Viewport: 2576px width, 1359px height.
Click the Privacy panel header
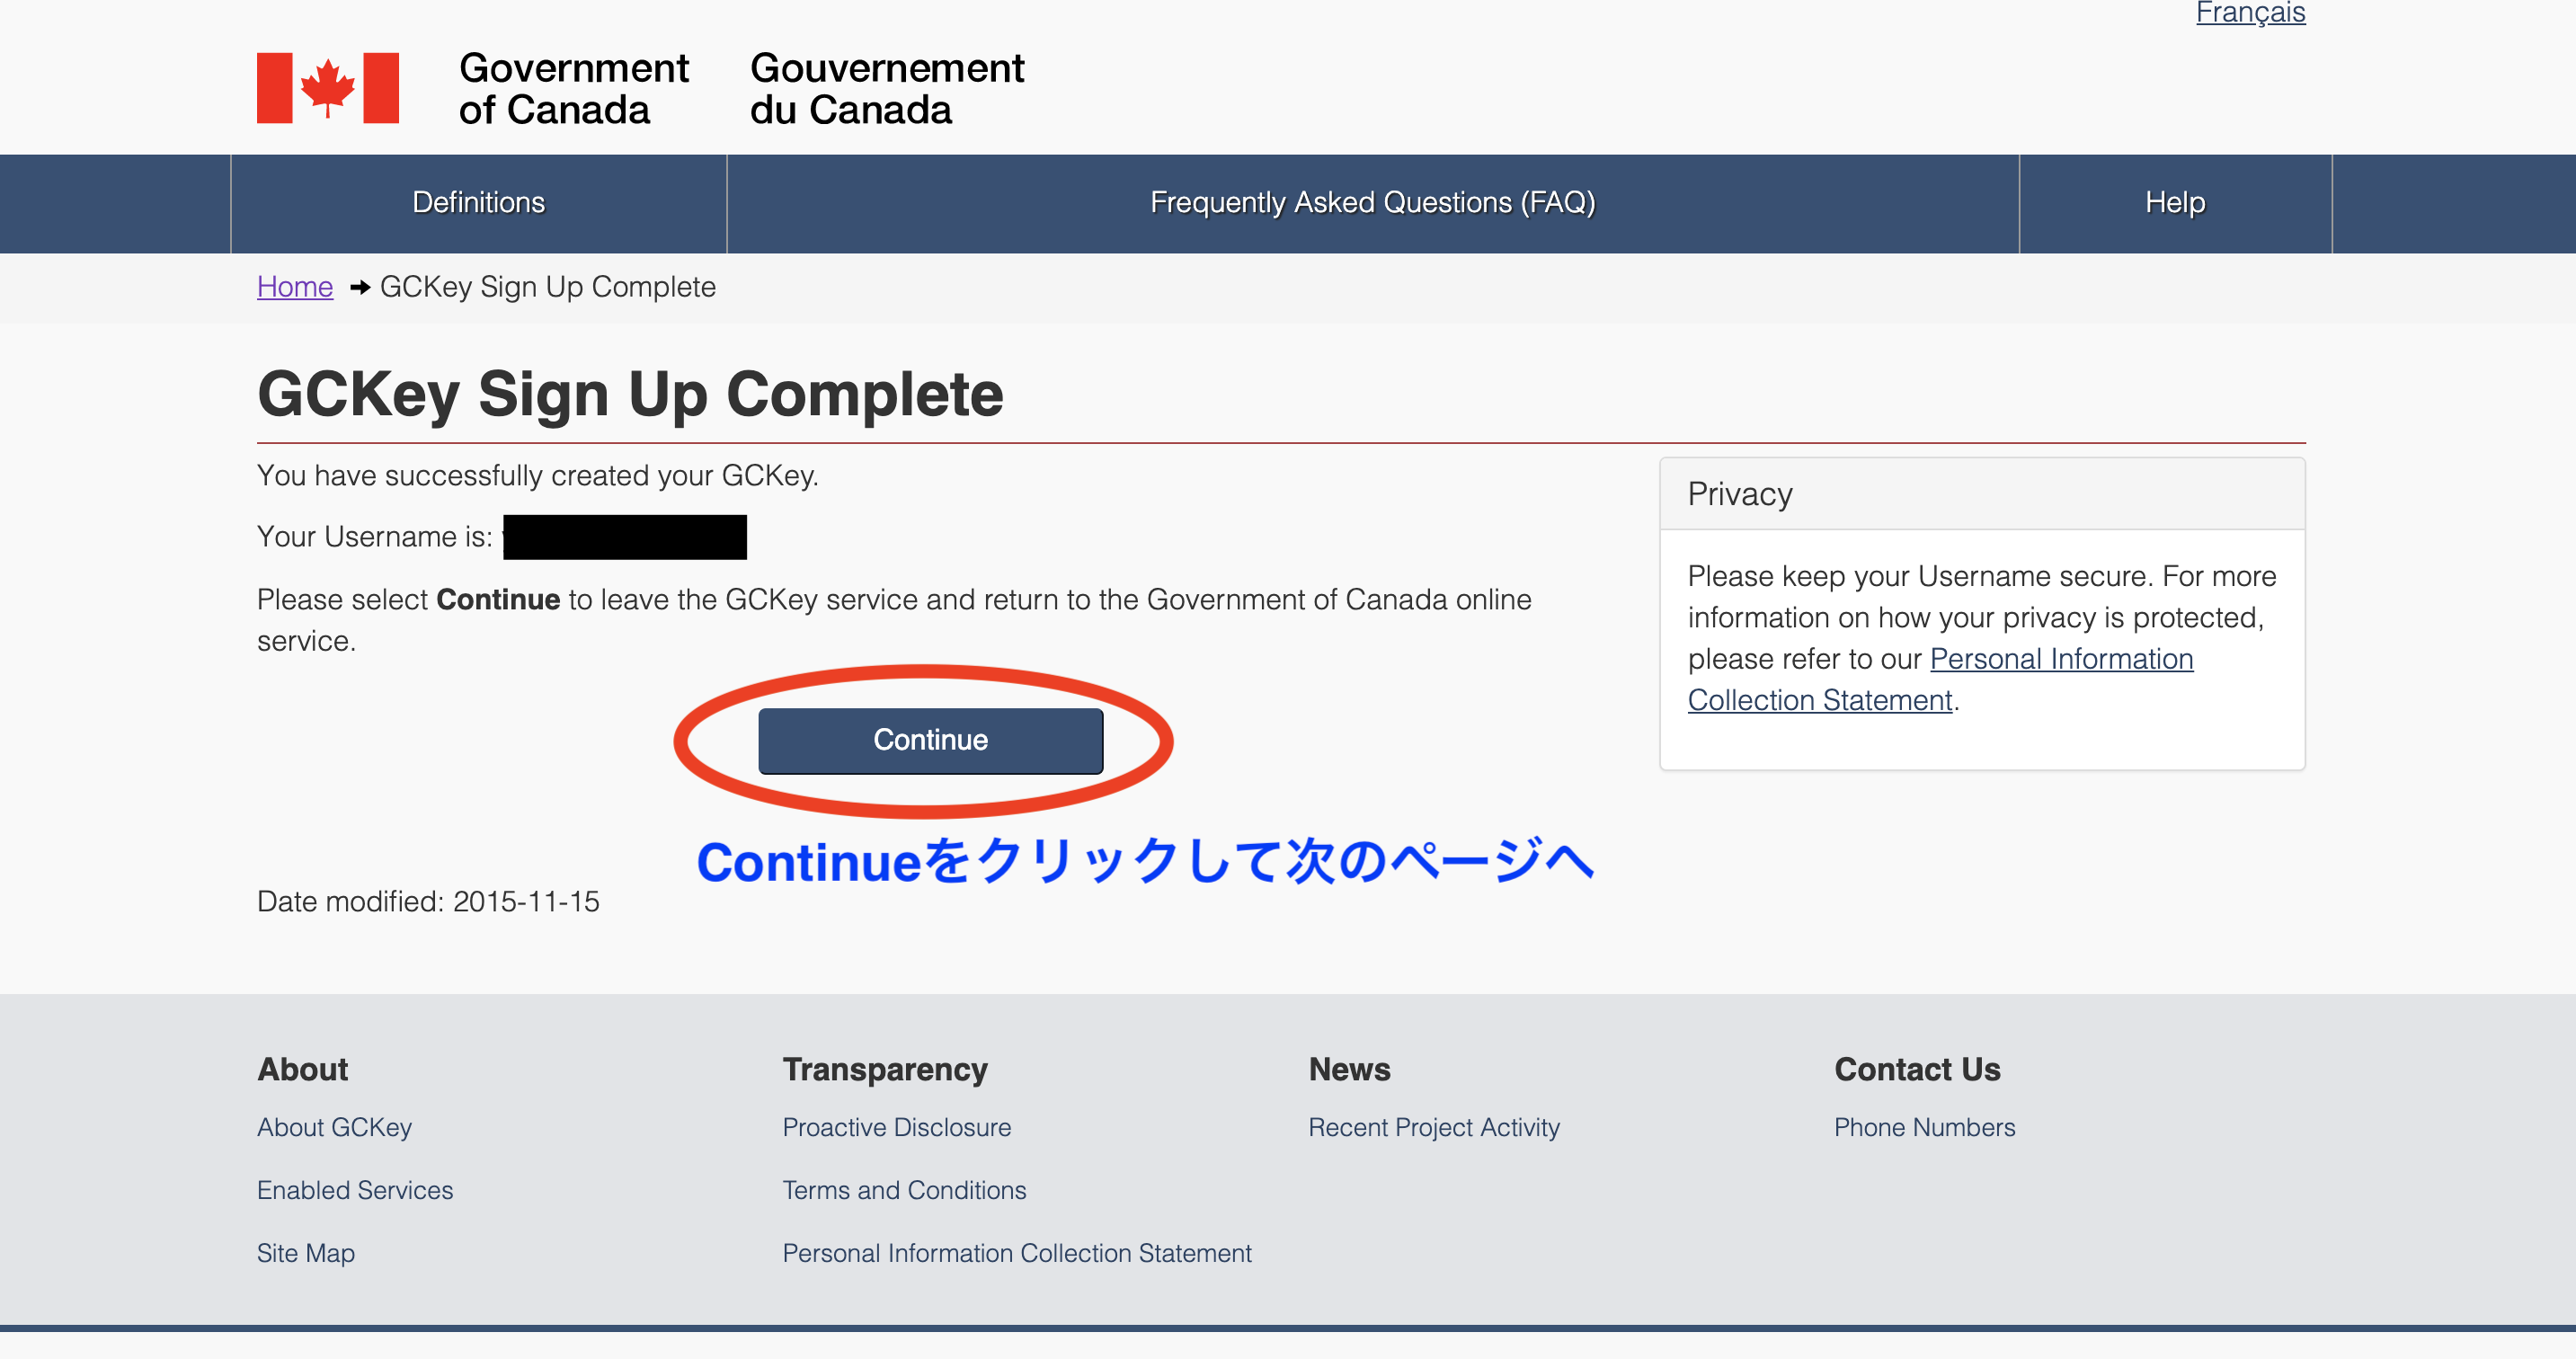pos(1981,494)
